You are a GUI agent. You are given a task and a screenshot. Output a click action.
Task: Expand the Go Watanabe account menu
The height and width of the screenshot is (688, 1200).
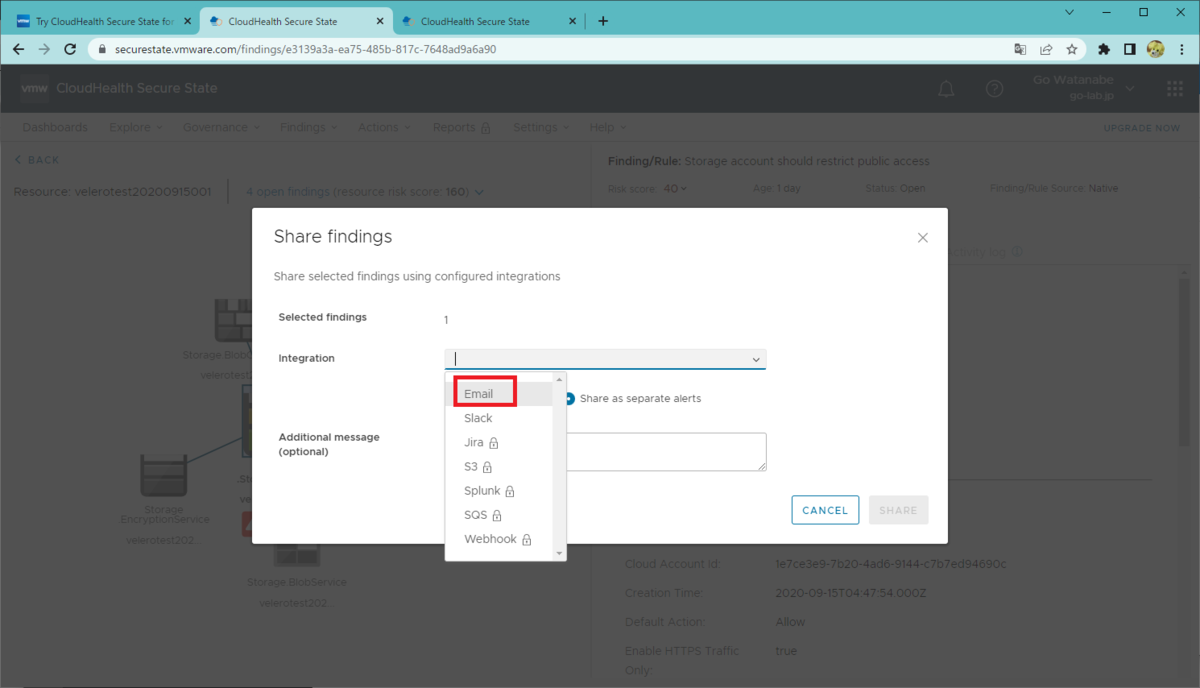pyautogui.click(x=1084, y=88)
